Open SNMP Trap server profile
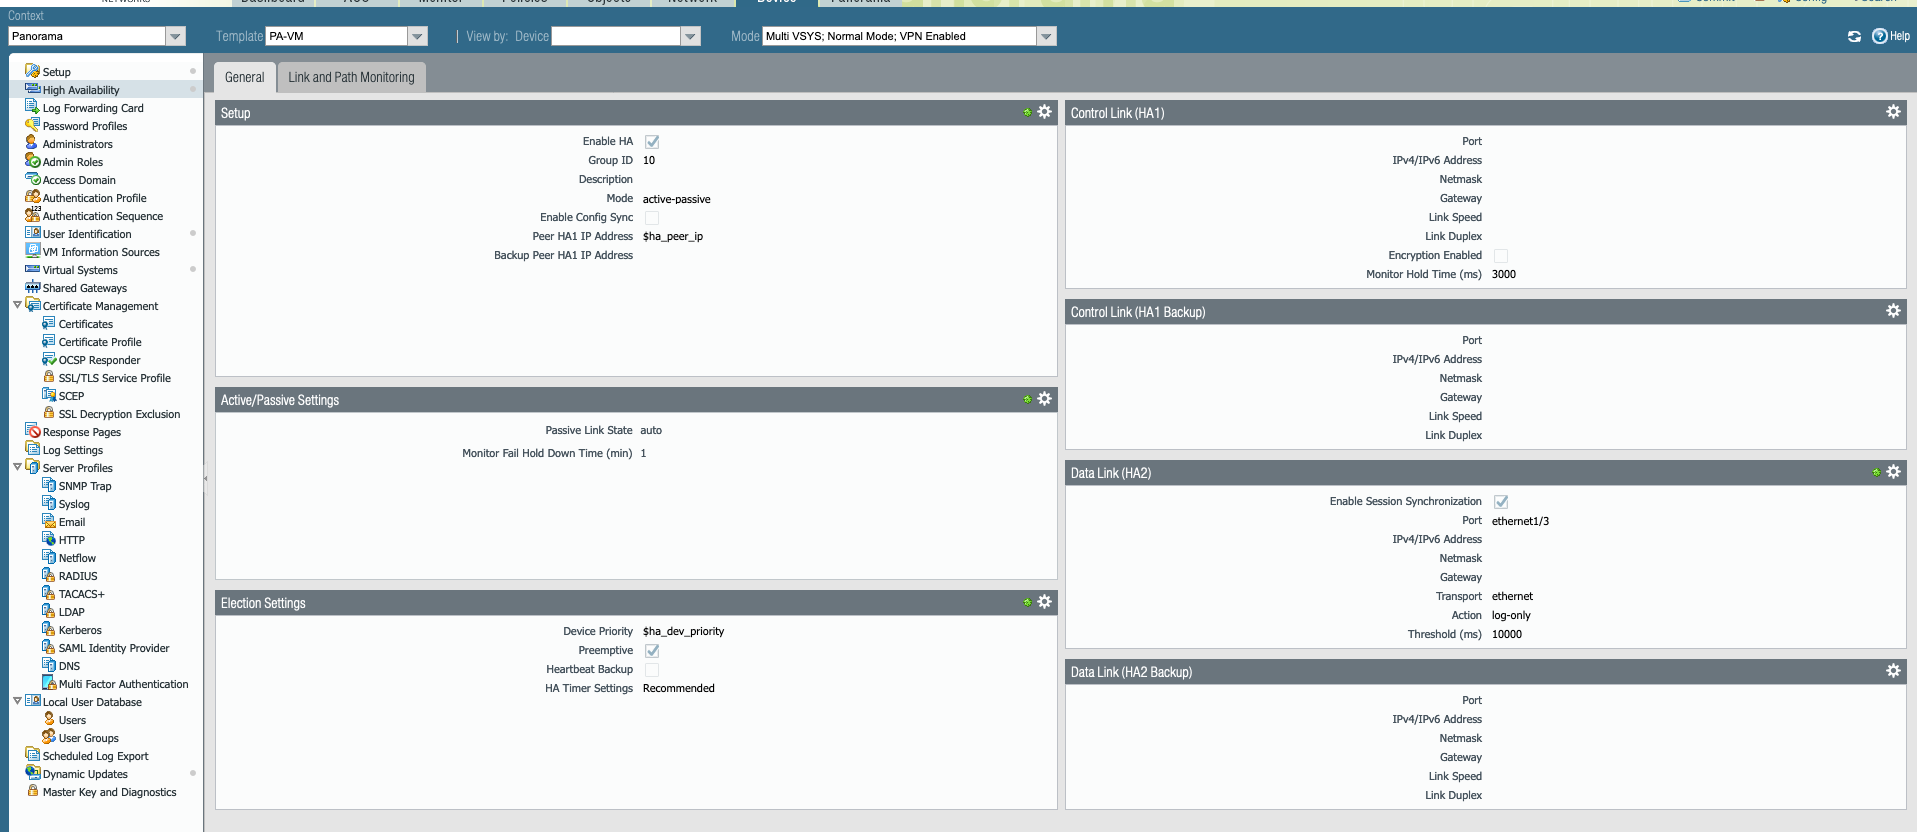 click(85, 486)
